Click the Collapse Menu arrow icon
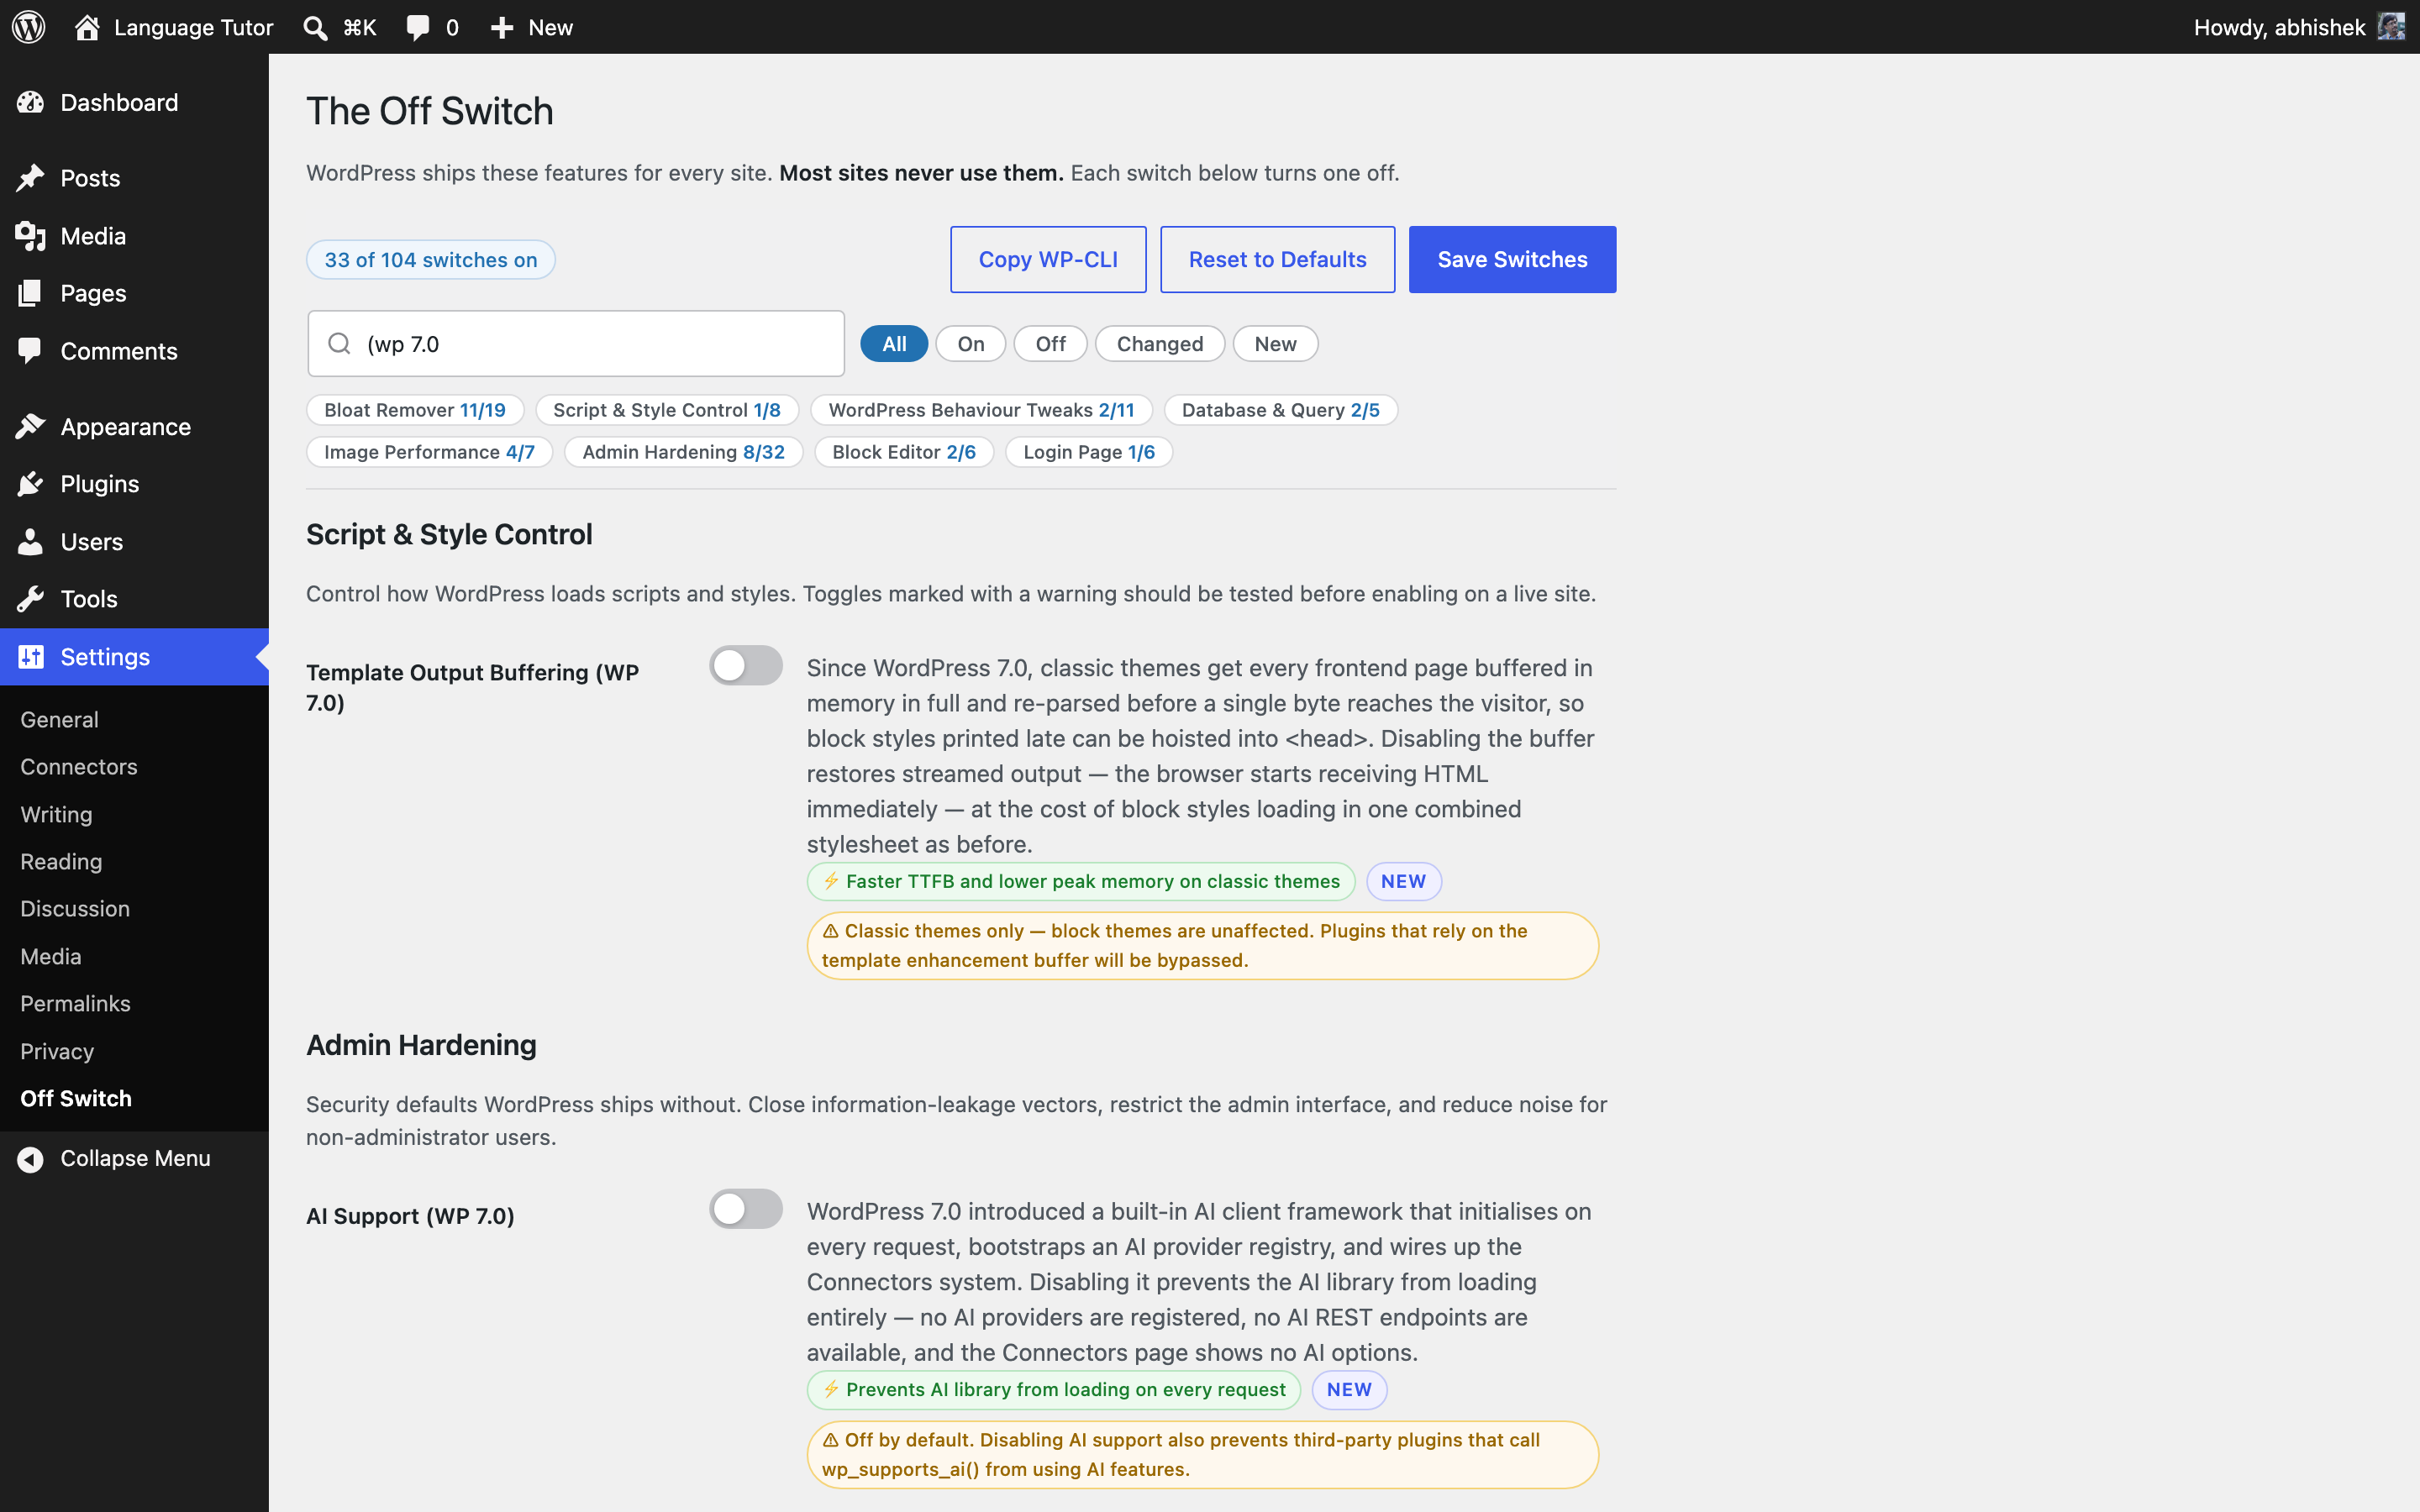The width and height of the screenshot is (2420, 1512). coord(30,1159)
